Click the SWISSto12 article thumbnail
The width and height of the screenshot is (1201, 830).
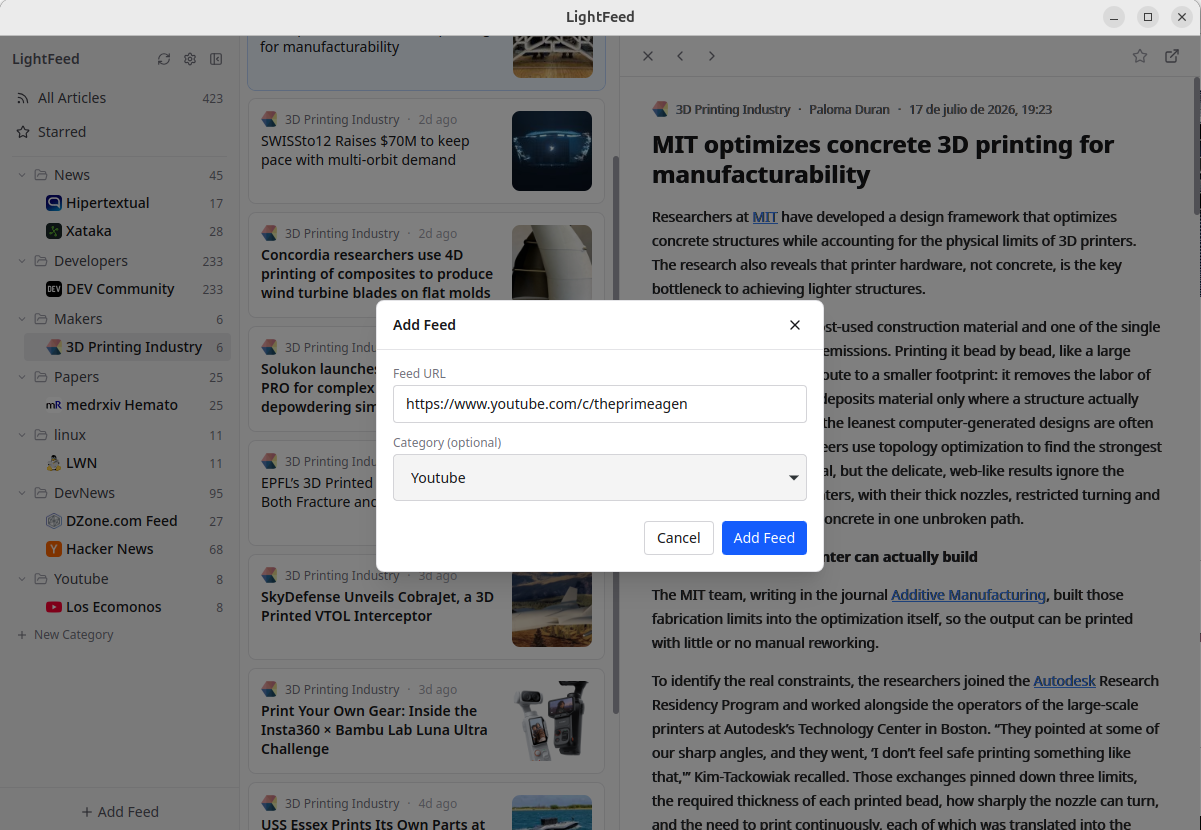click(x=552, y=151)
